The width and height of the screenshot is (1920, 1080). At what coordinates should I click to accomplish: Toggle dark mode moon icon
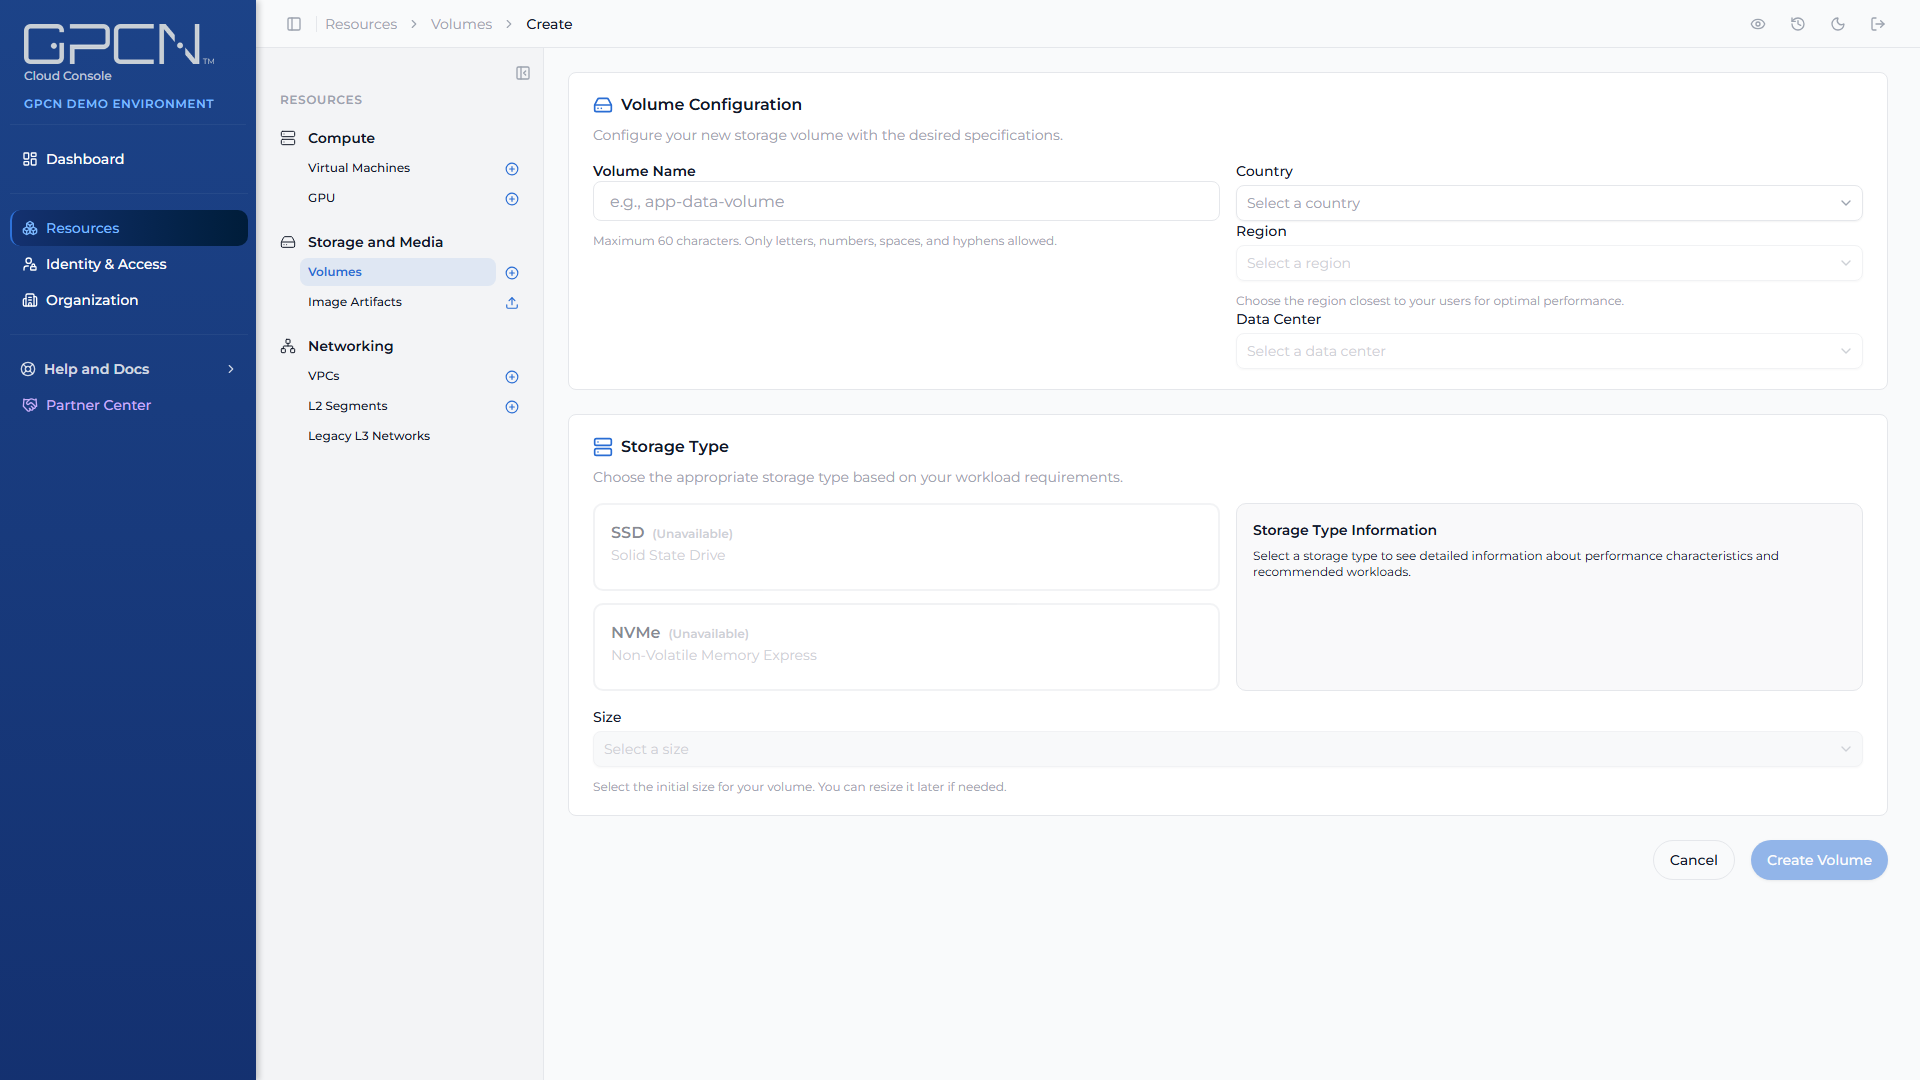(x=1838, y=24)
